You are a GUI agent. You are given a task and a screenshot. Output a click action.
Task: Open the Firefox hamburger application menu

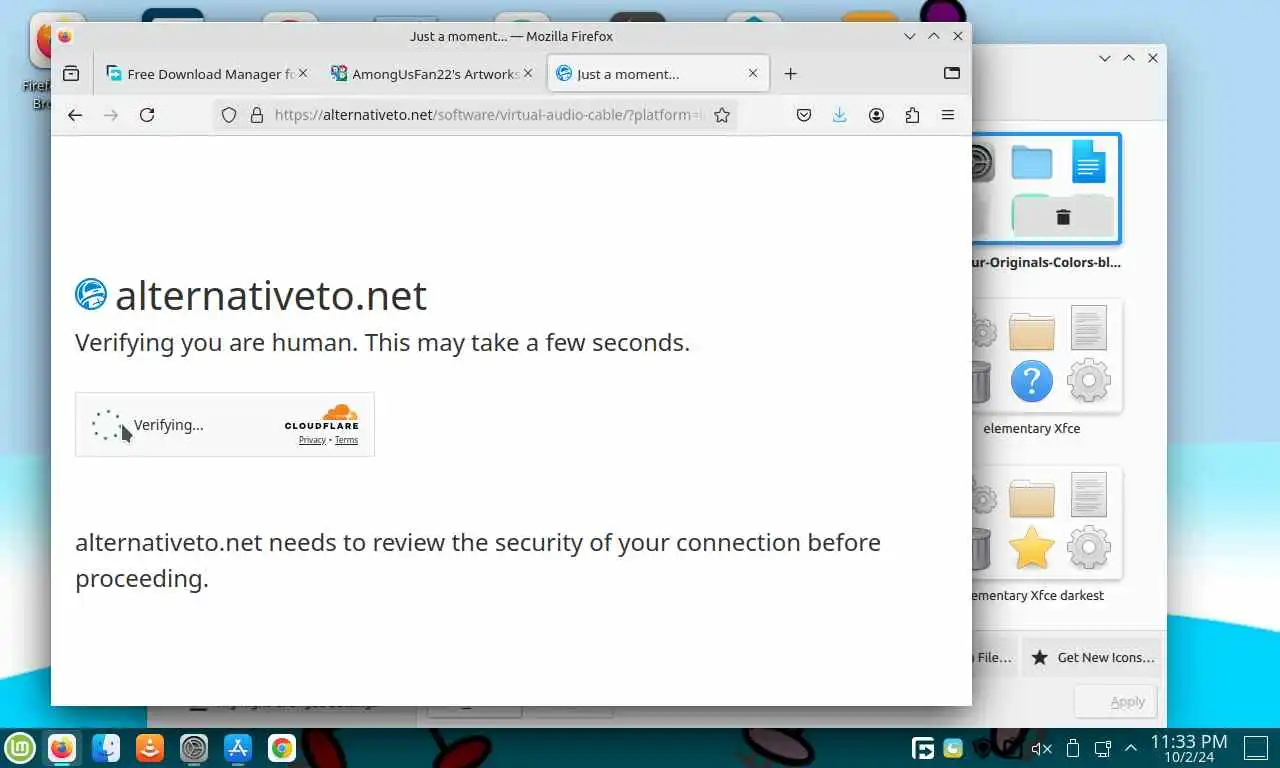click(948, 115)
